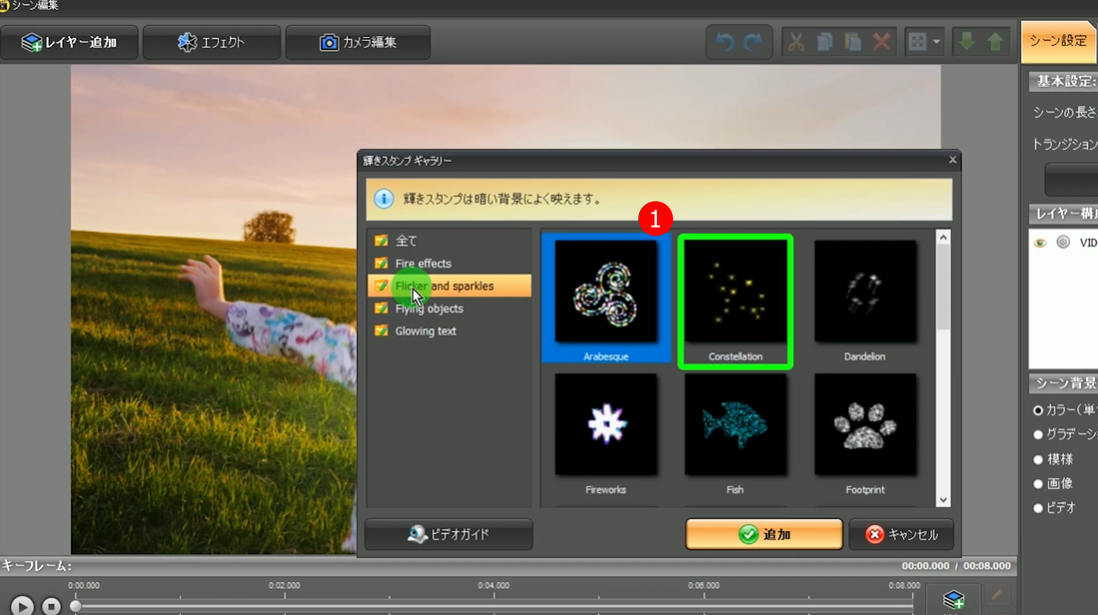Click the keyframe timeline slider handle
Image resolution: width=1098 pixels, height=615 pixels.
click(76, 606)
